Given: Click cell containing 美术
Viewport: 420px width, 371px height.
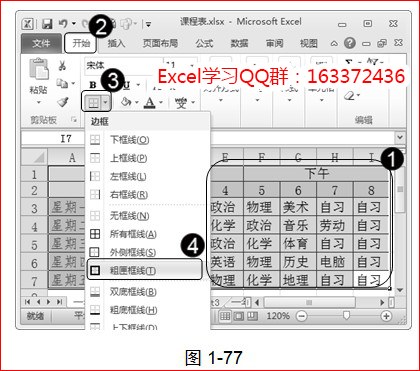Looking at the screenshot, I should [298, 208].
